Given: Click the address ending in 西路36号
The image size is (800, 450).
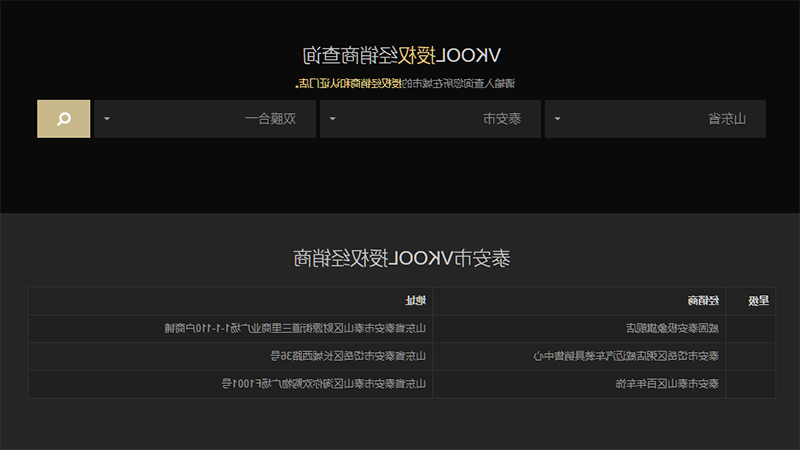Looking at the screenshot, I should point(347,356).
